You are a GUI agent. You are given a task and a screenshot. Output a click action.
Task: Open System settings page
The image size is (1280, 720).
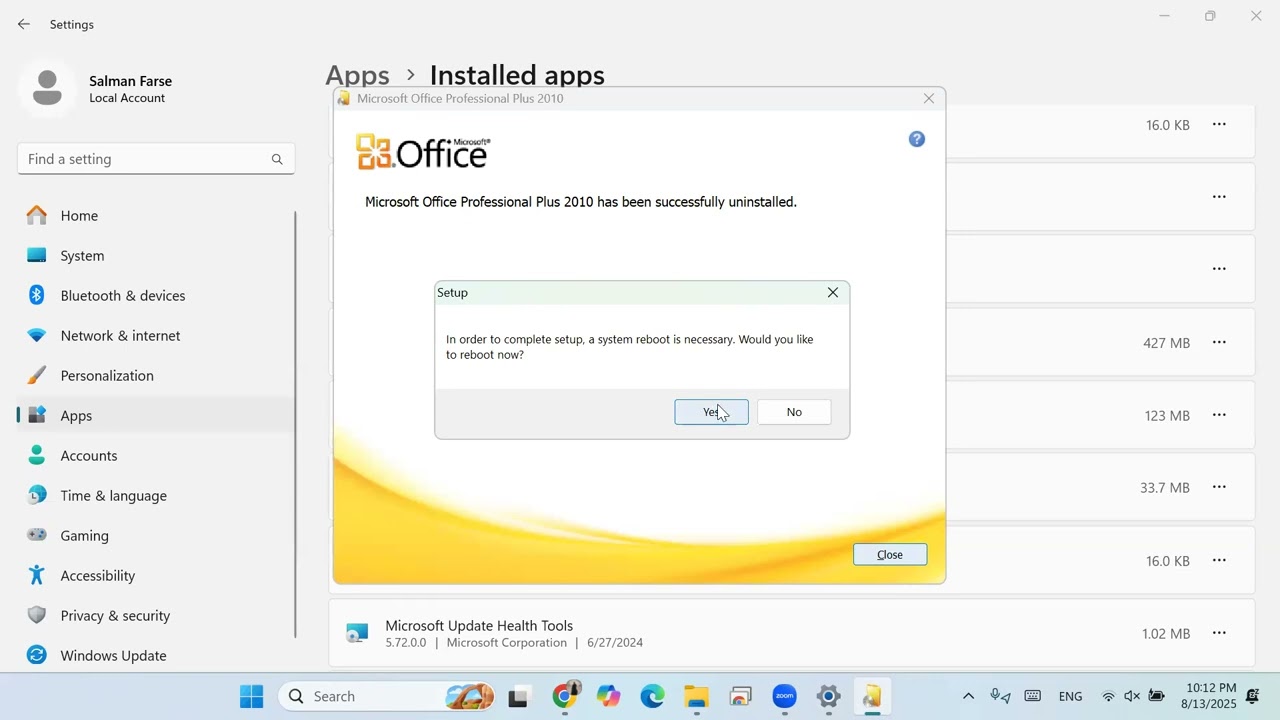click(156, 255)
